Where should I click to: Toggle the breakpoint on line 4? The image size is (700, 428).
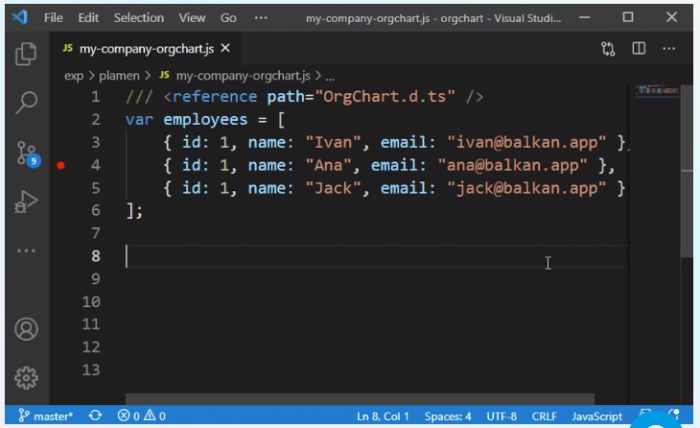pos(61,165)
